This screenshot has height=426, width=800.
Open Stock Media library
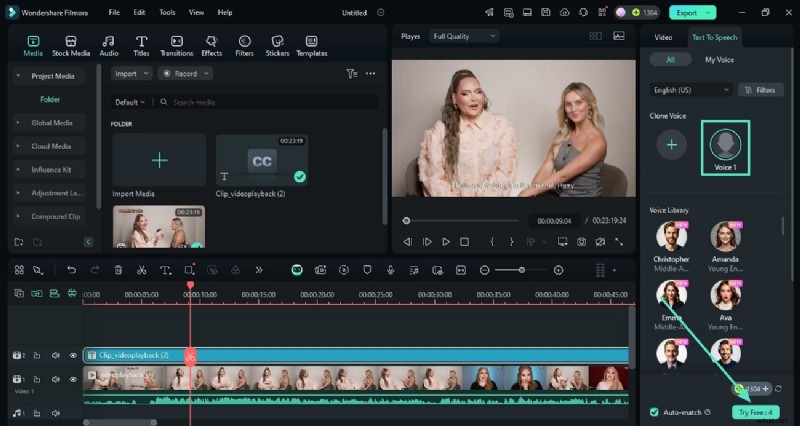71,46
